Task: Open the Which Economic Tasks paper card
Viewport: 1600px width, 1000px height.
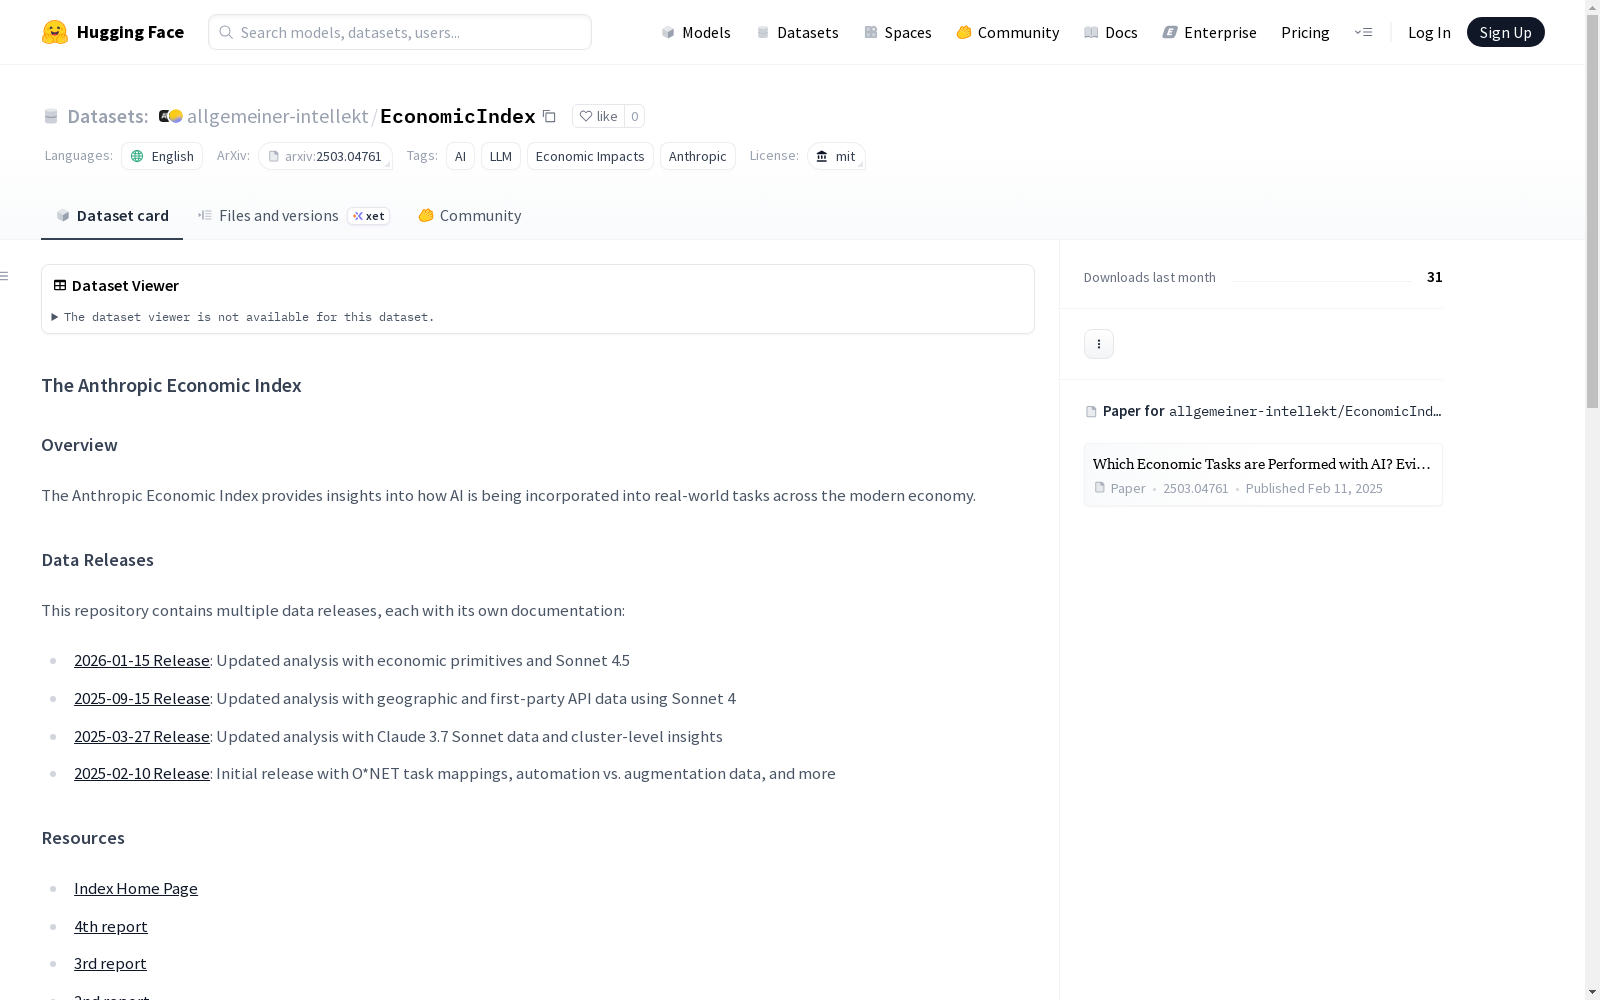Action: 1263,475
